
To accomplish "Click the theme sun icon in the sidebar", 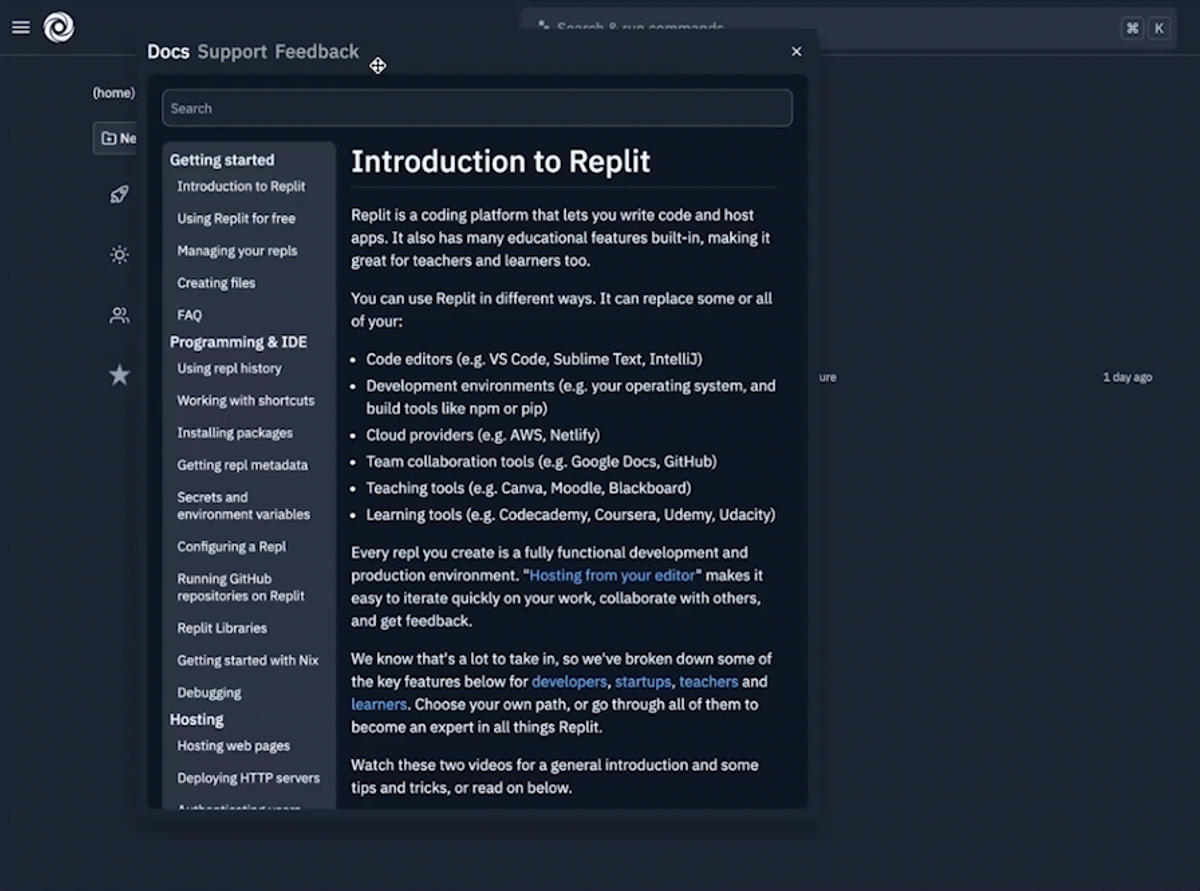I will [x=119, y=255].
